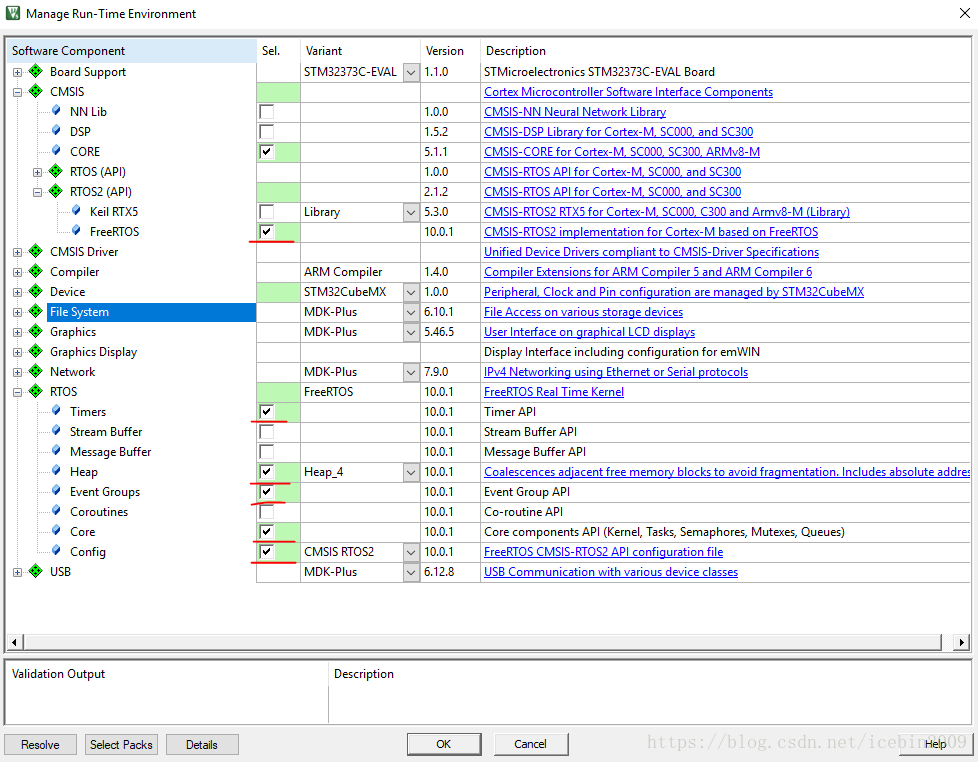
Task: Click the RTOS group green diamond icon
Action: (x=36, y=391)
